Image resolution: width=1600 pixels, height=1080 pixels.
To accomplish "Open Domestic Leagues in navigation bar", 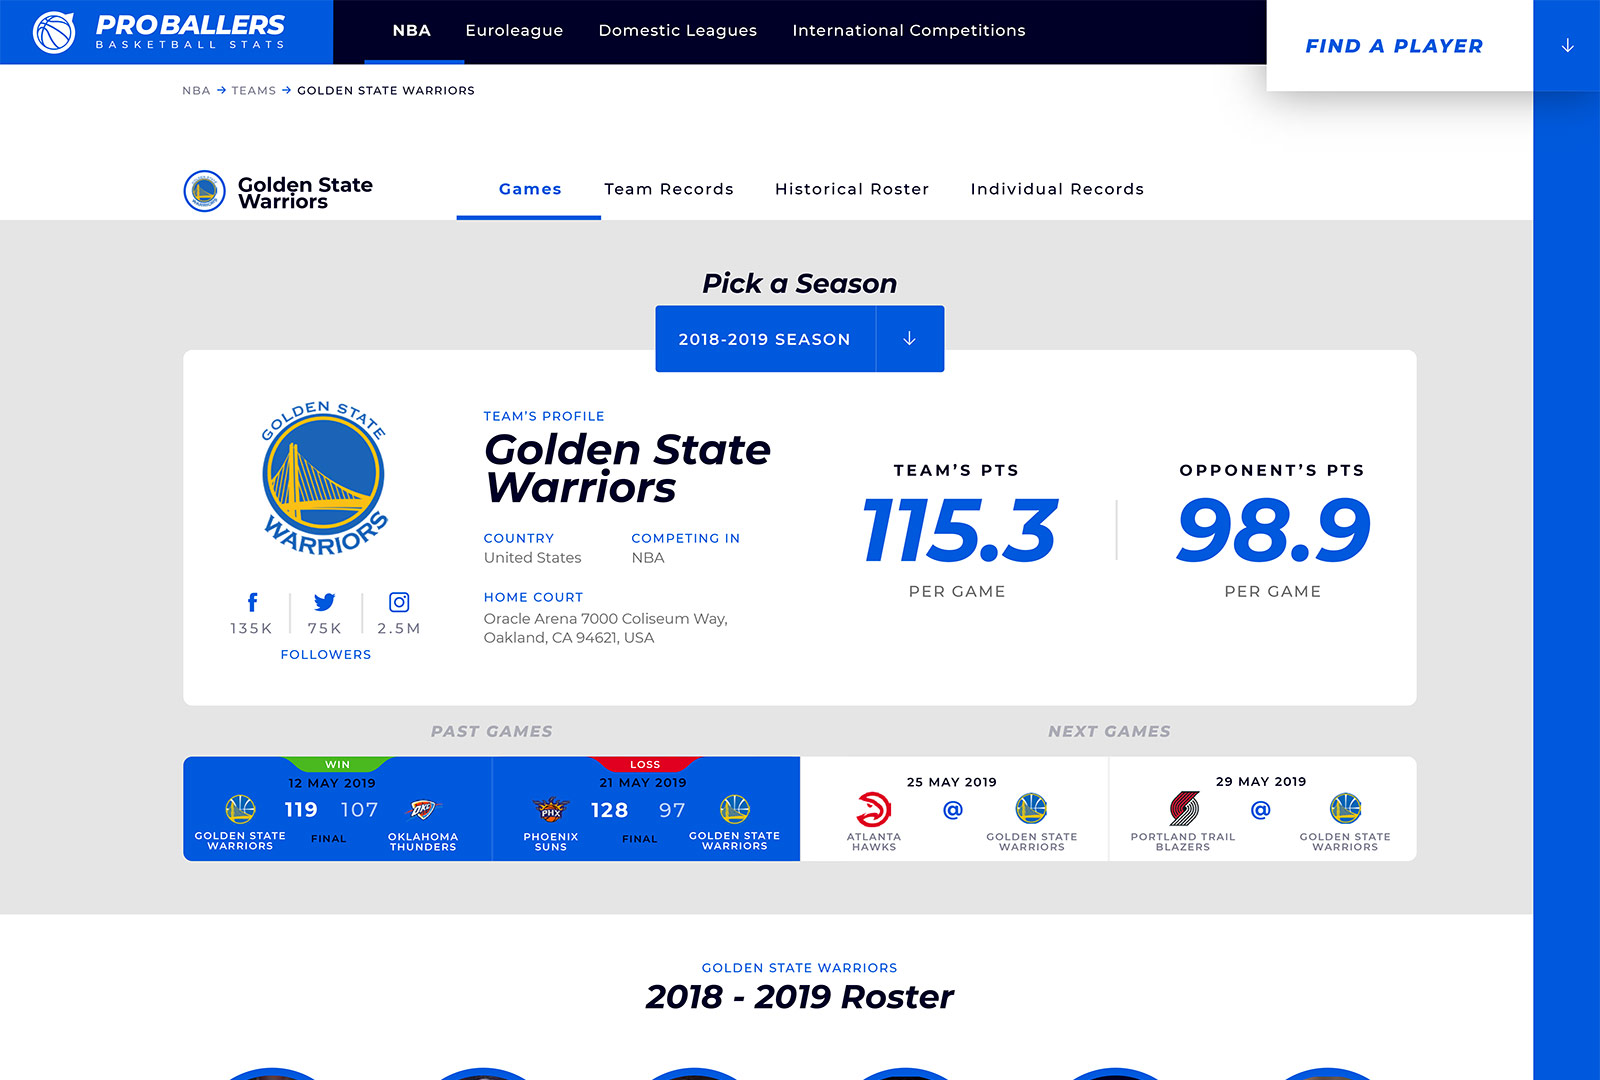I will pyautogui.click(x=677, y=31).
